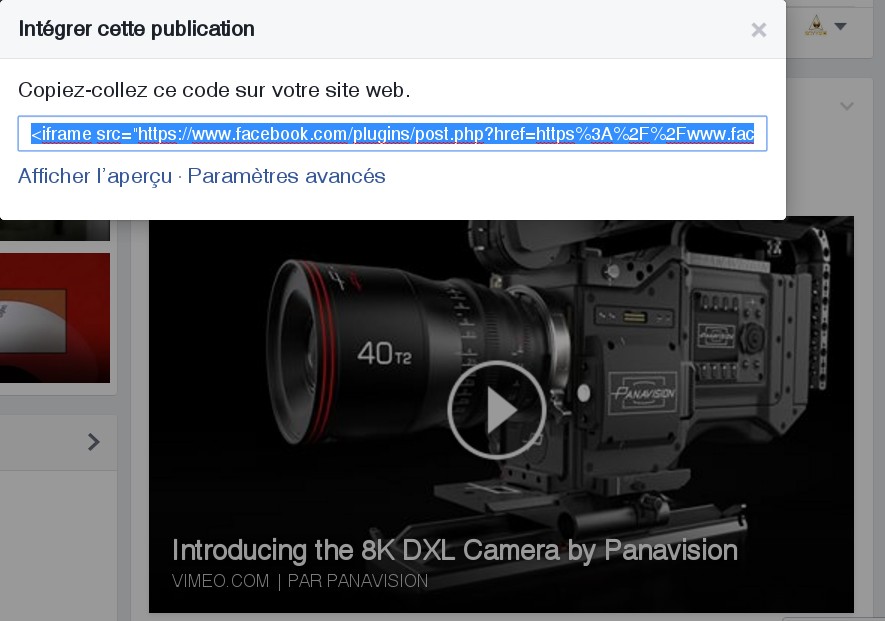This screenshot has height=621, width=885.
Task: Open the Afficher l'aperçu link
Action: pos(95,176)
